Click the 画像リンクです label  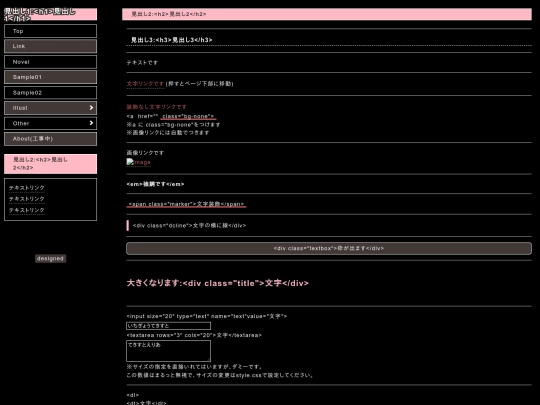click(x=145, y=153)
